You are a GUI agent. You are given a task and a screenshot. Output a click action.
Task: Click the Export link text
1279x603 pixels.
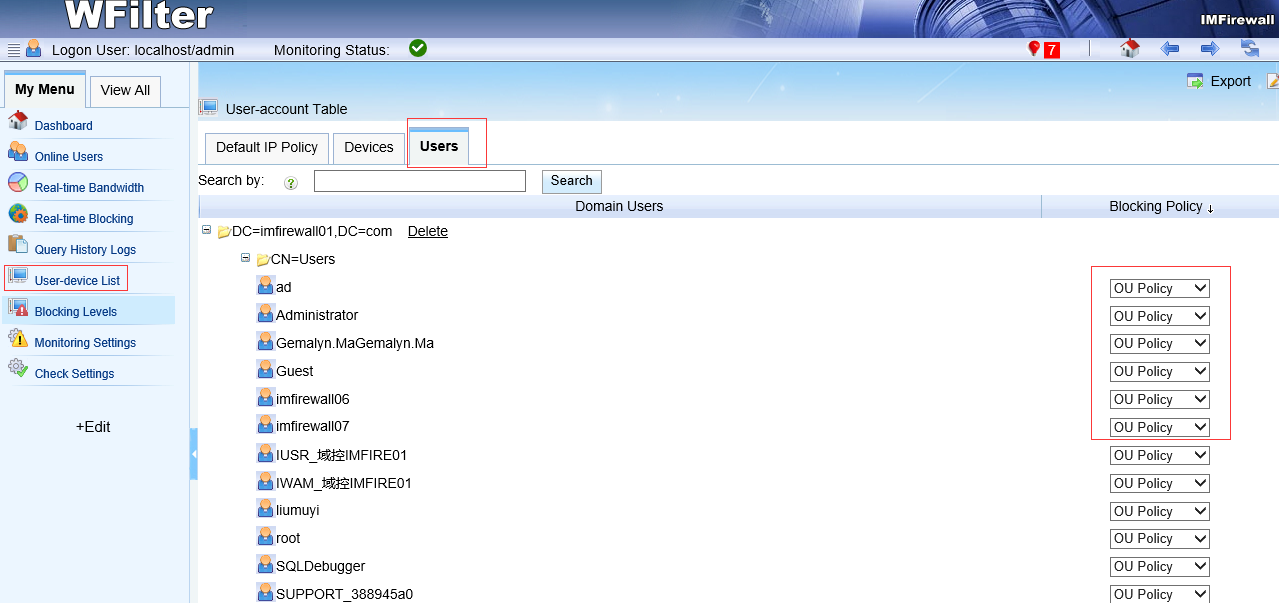(1231, 81)
